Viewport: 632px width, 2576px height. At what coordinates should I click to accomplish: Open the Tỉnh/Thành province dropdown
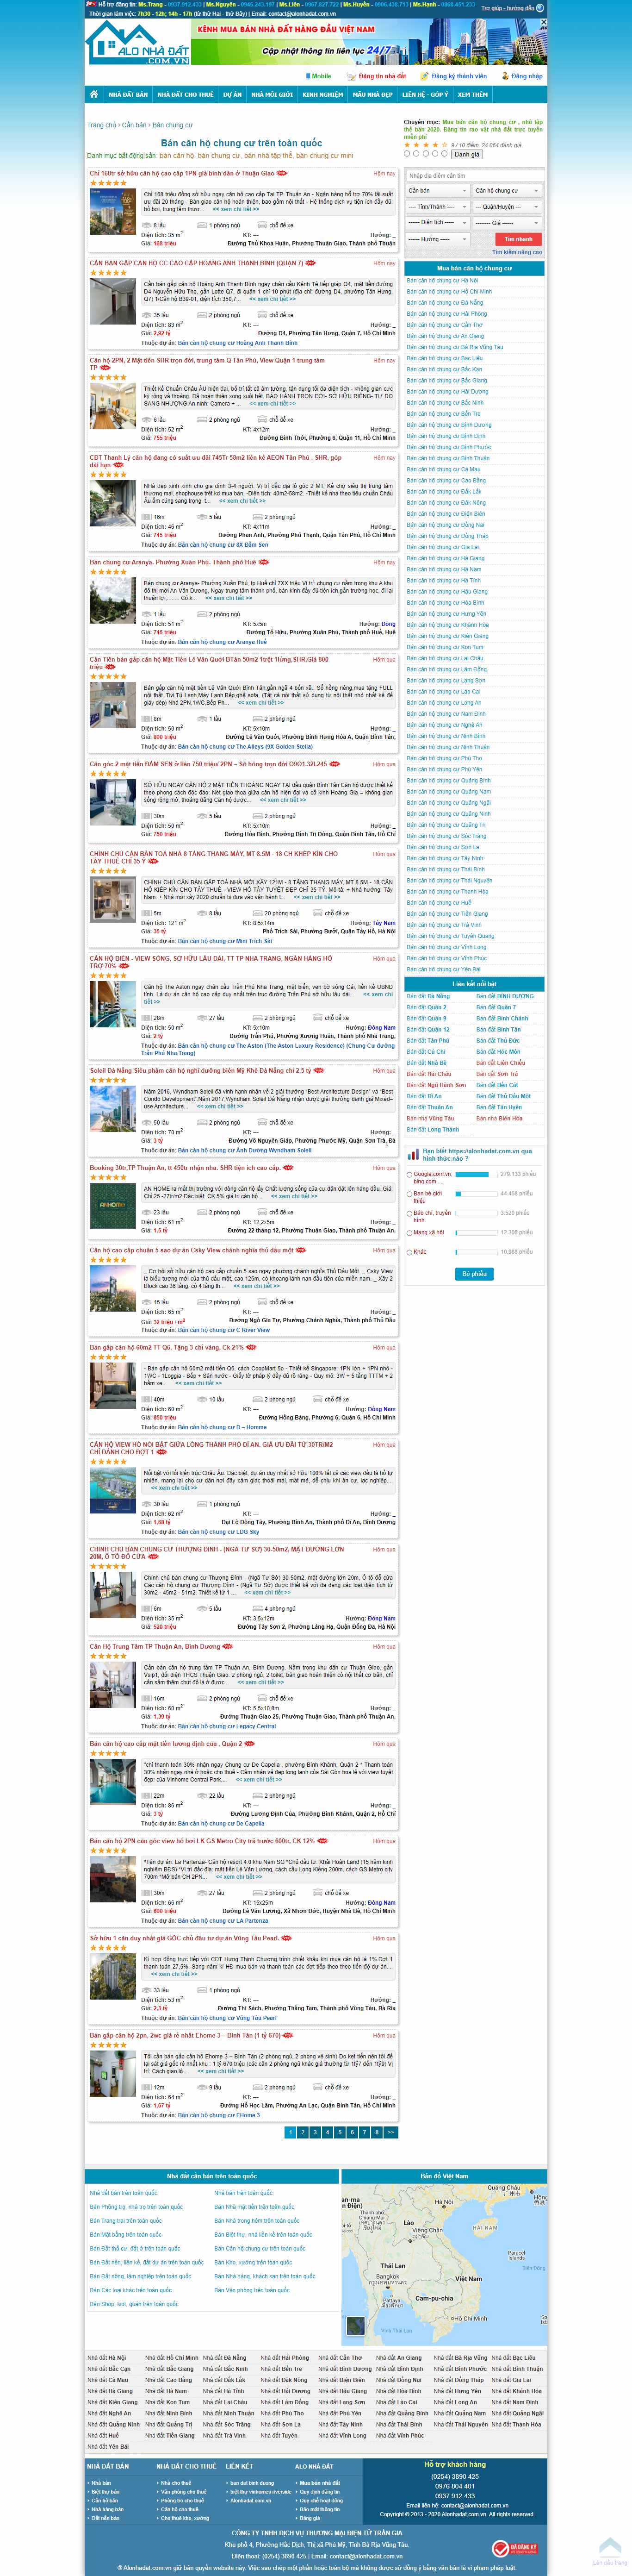pos(437,207)
